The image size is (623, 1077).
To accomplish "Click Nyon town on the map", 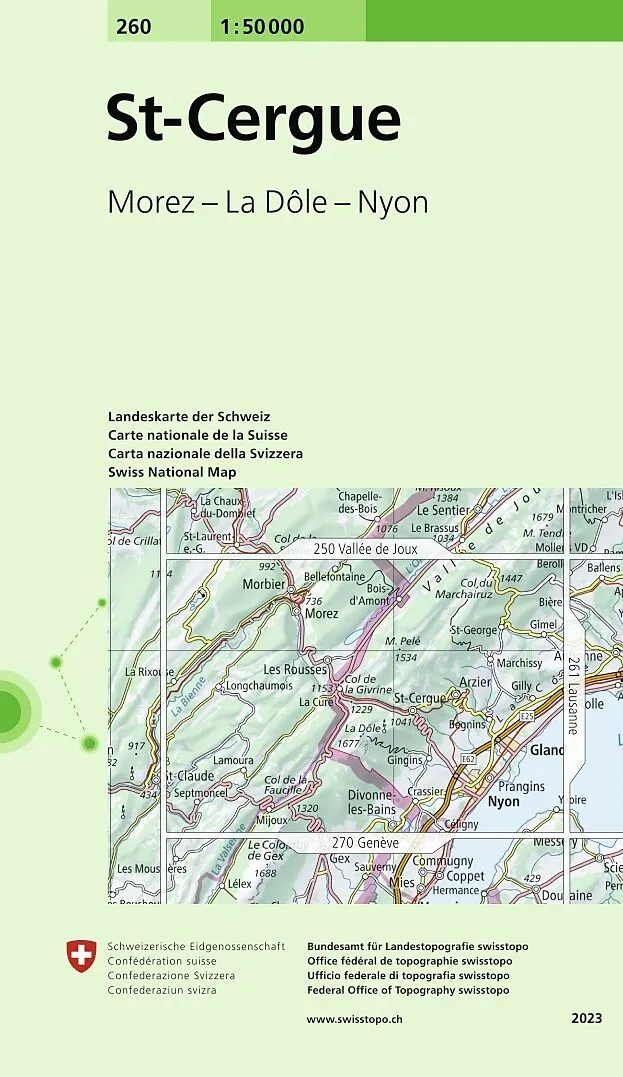I will [x=503, y=802].
